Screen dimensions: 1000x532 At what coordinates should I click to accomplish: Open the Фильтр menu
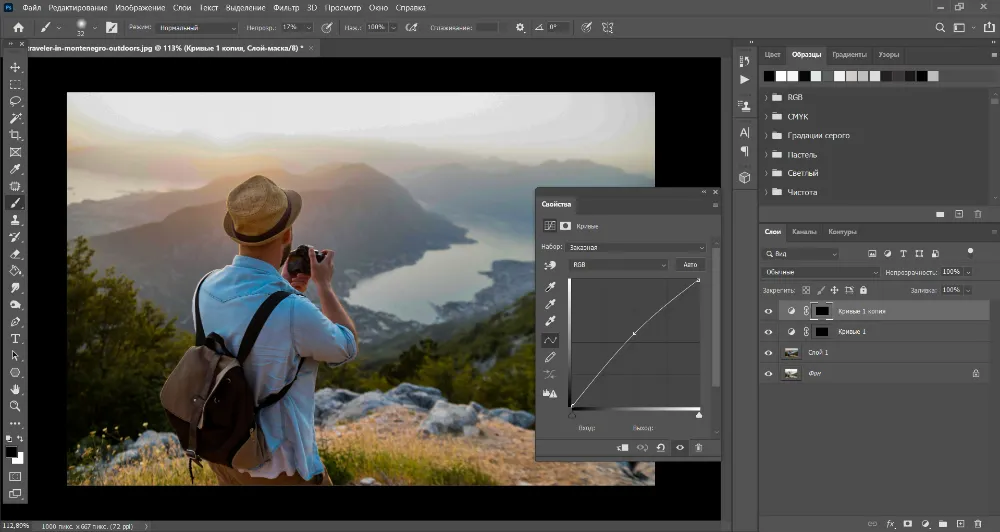coord(286,8)
